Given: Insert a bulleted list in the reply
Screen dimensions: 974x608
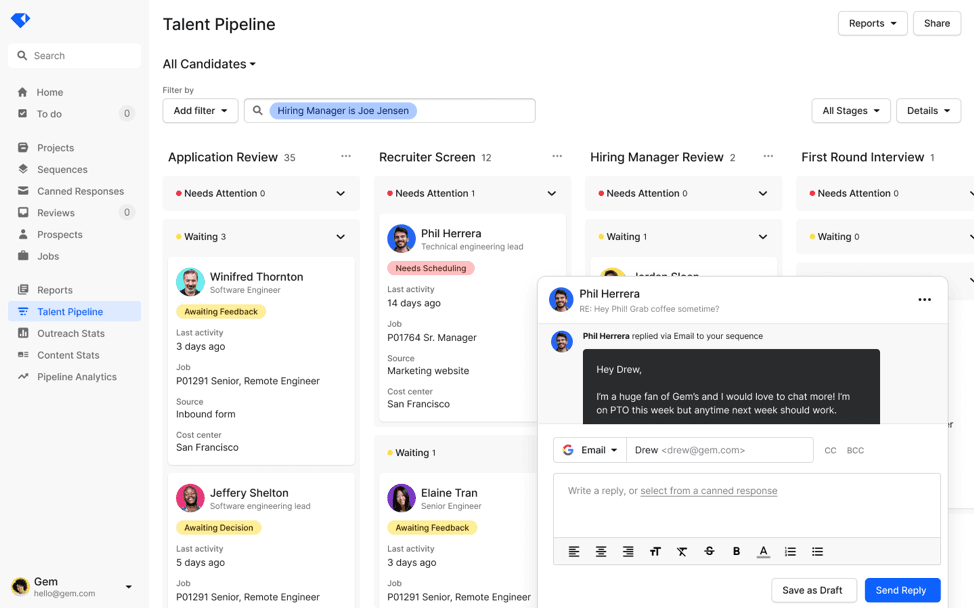Looking at the screenshot, I should [817, 551].
